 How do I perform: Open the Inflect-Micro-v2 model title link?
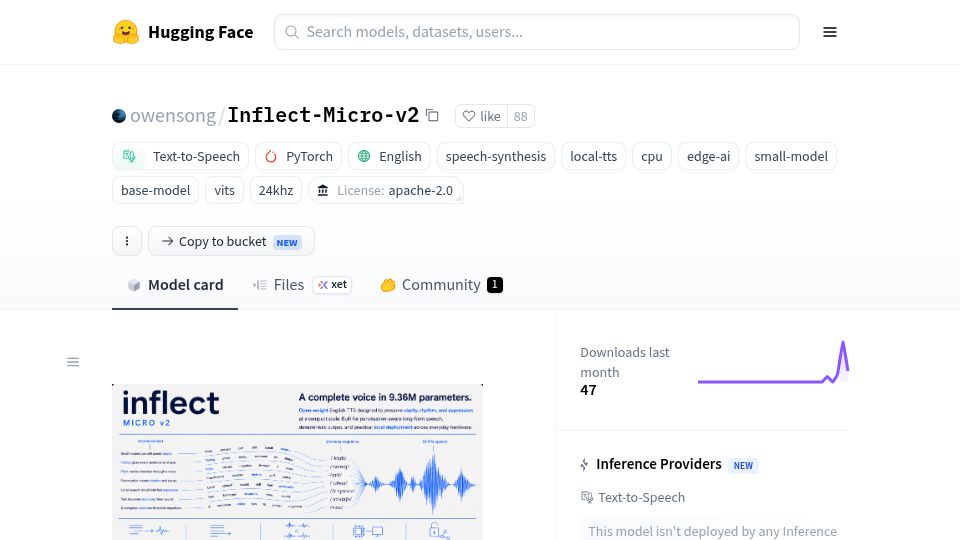click(x=323, y=115)
